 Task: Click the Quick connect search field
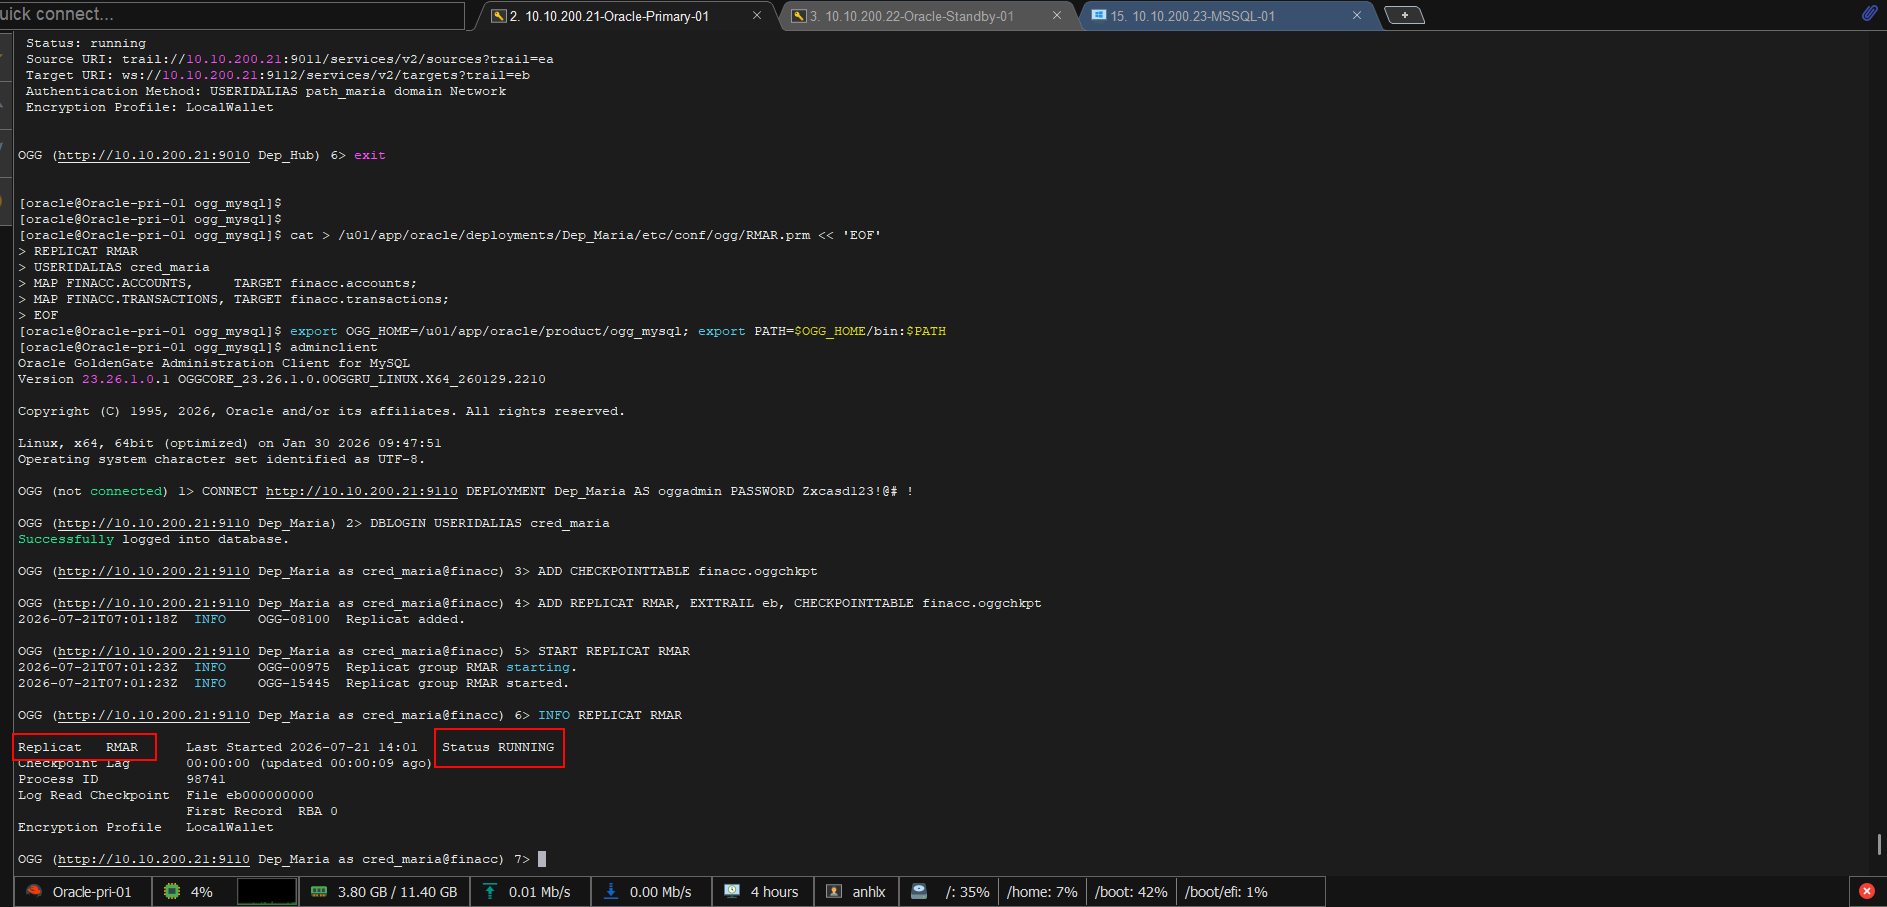pos(232,15)
